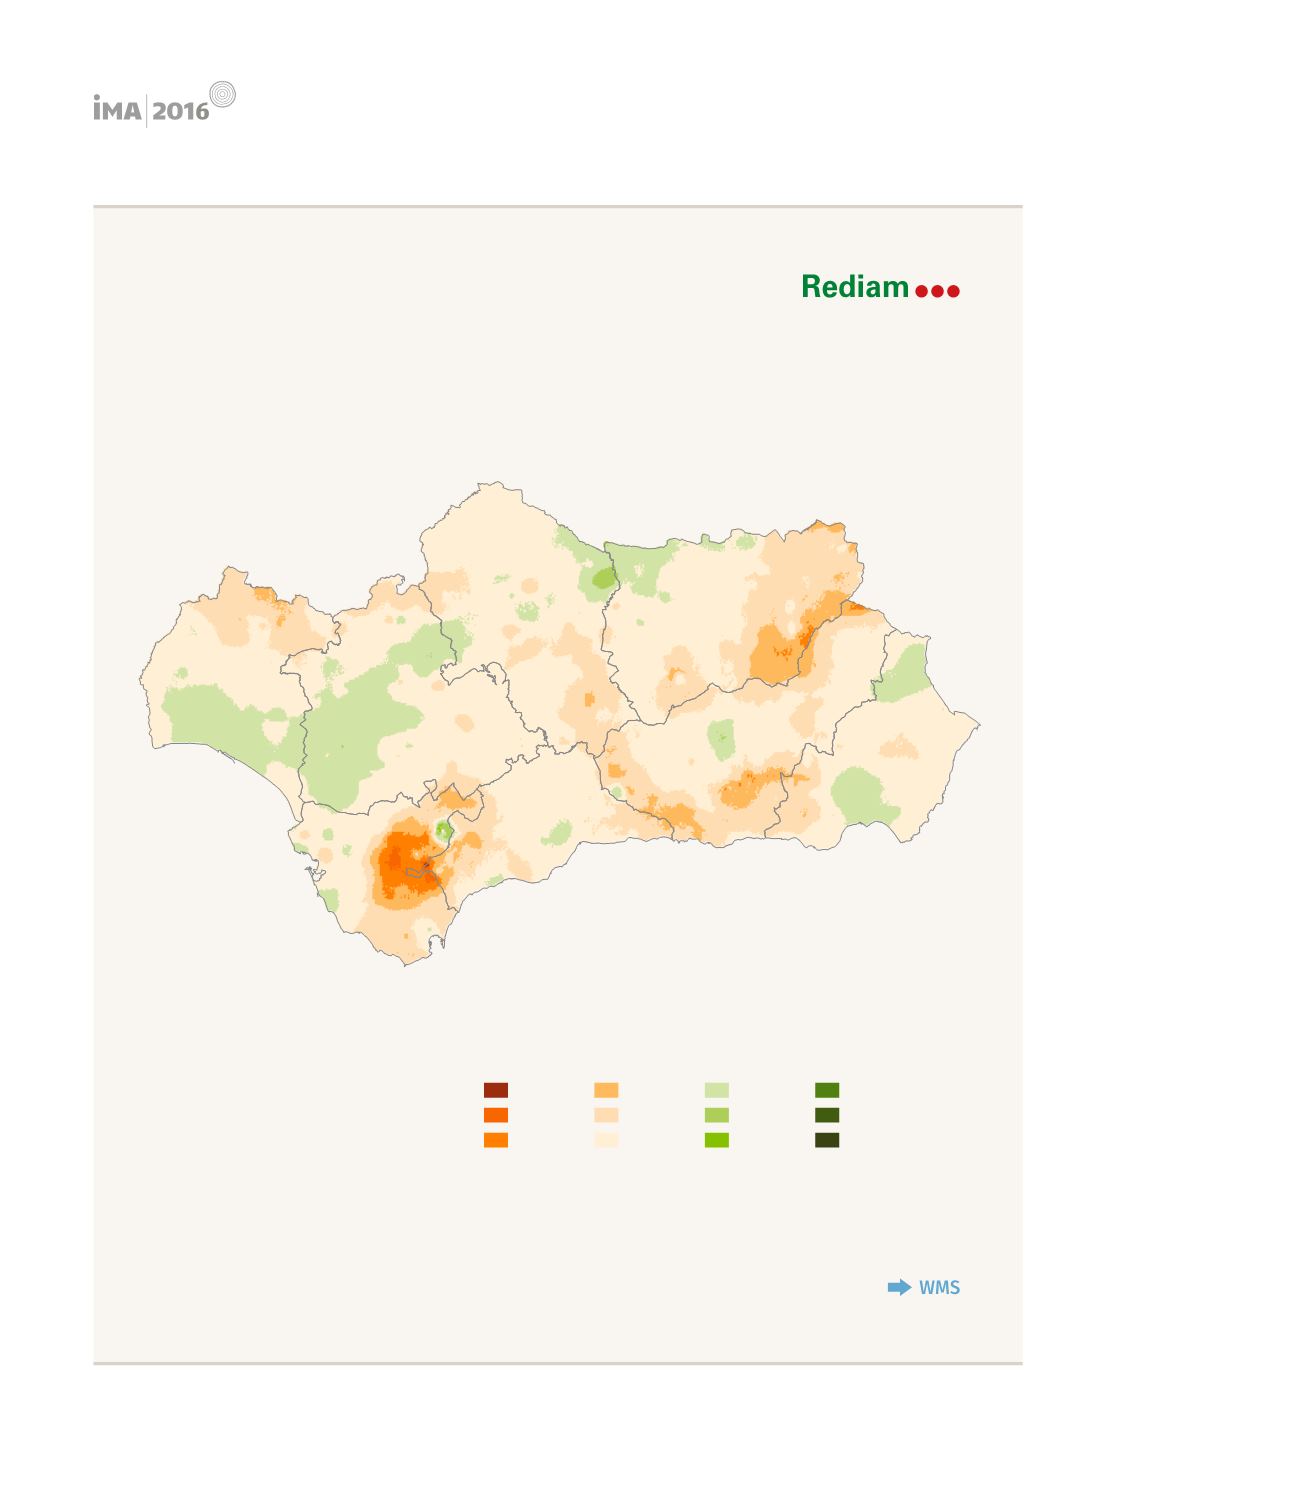Screen dimensions: 1301x1486
Task: Click the spiral icon above 2016
Action: coord(223,94)
